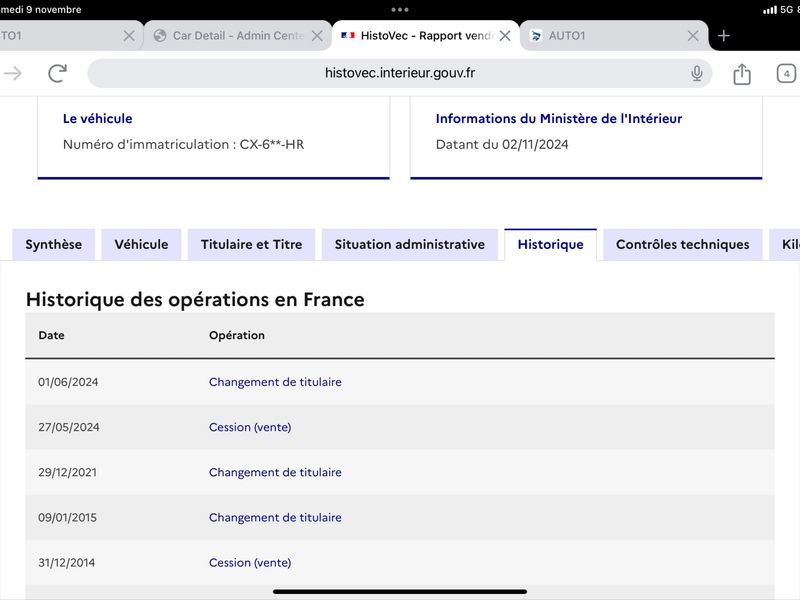Screen dimensions: 800x600
Task: Switch to Car Detail - Admin Center tab
Action: (237, 36)
